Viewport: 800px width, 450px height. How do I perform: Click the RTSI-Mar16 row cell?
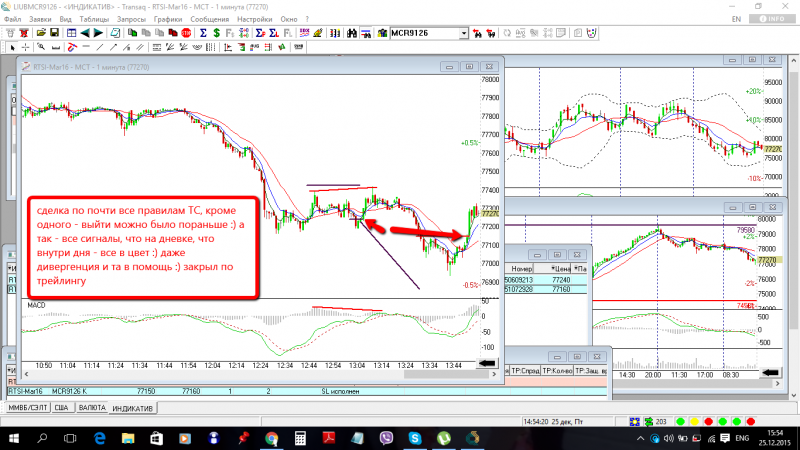pos(26,391)
